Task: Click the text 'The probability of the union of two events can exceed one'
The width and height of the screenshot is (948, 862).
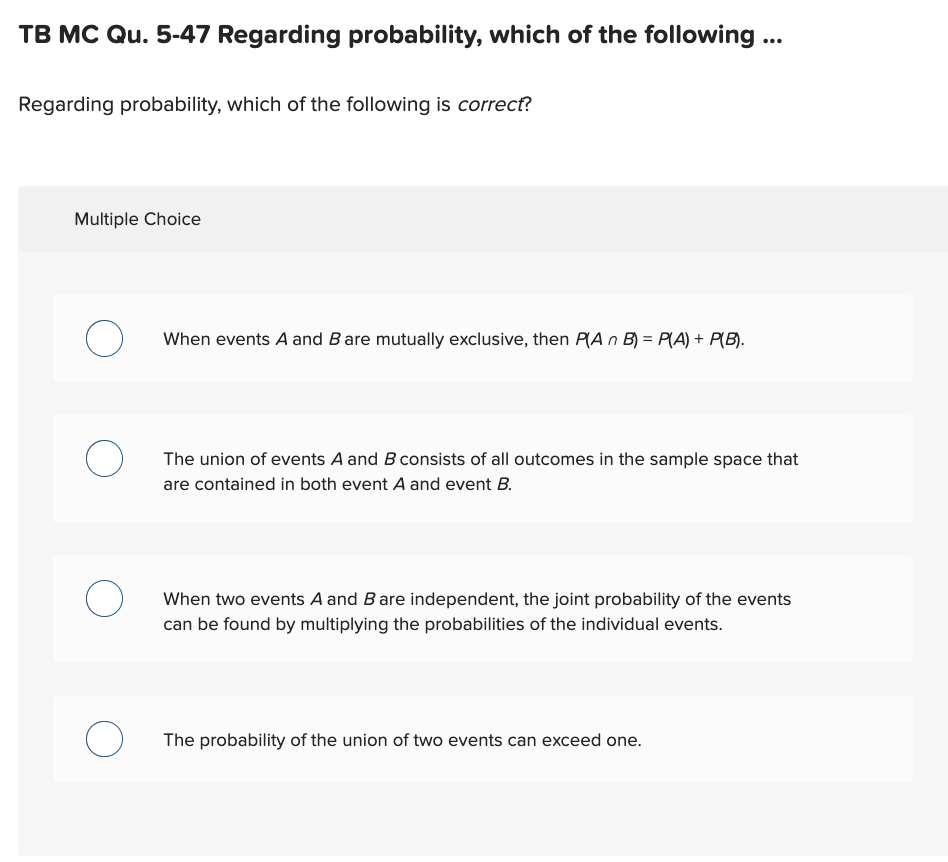Action: [402, 740]
